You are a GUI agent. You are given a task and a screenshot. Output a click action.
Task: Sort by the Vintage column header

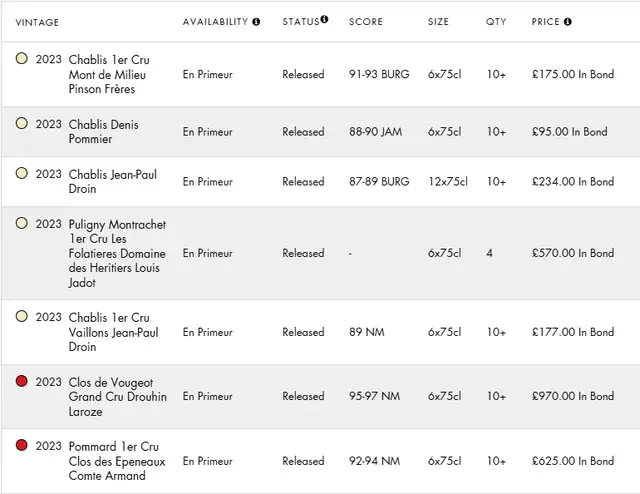pyautogui.click(x=37, y=22)
